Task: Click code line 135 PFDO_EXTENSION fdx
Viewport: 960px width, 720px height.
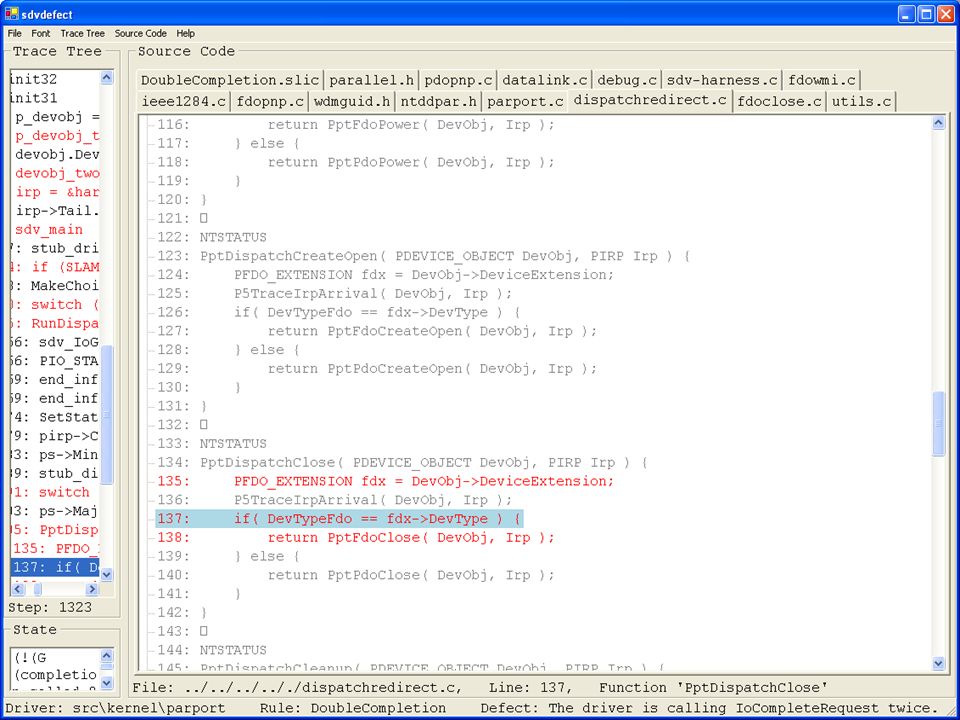Action: click(384, 481)
